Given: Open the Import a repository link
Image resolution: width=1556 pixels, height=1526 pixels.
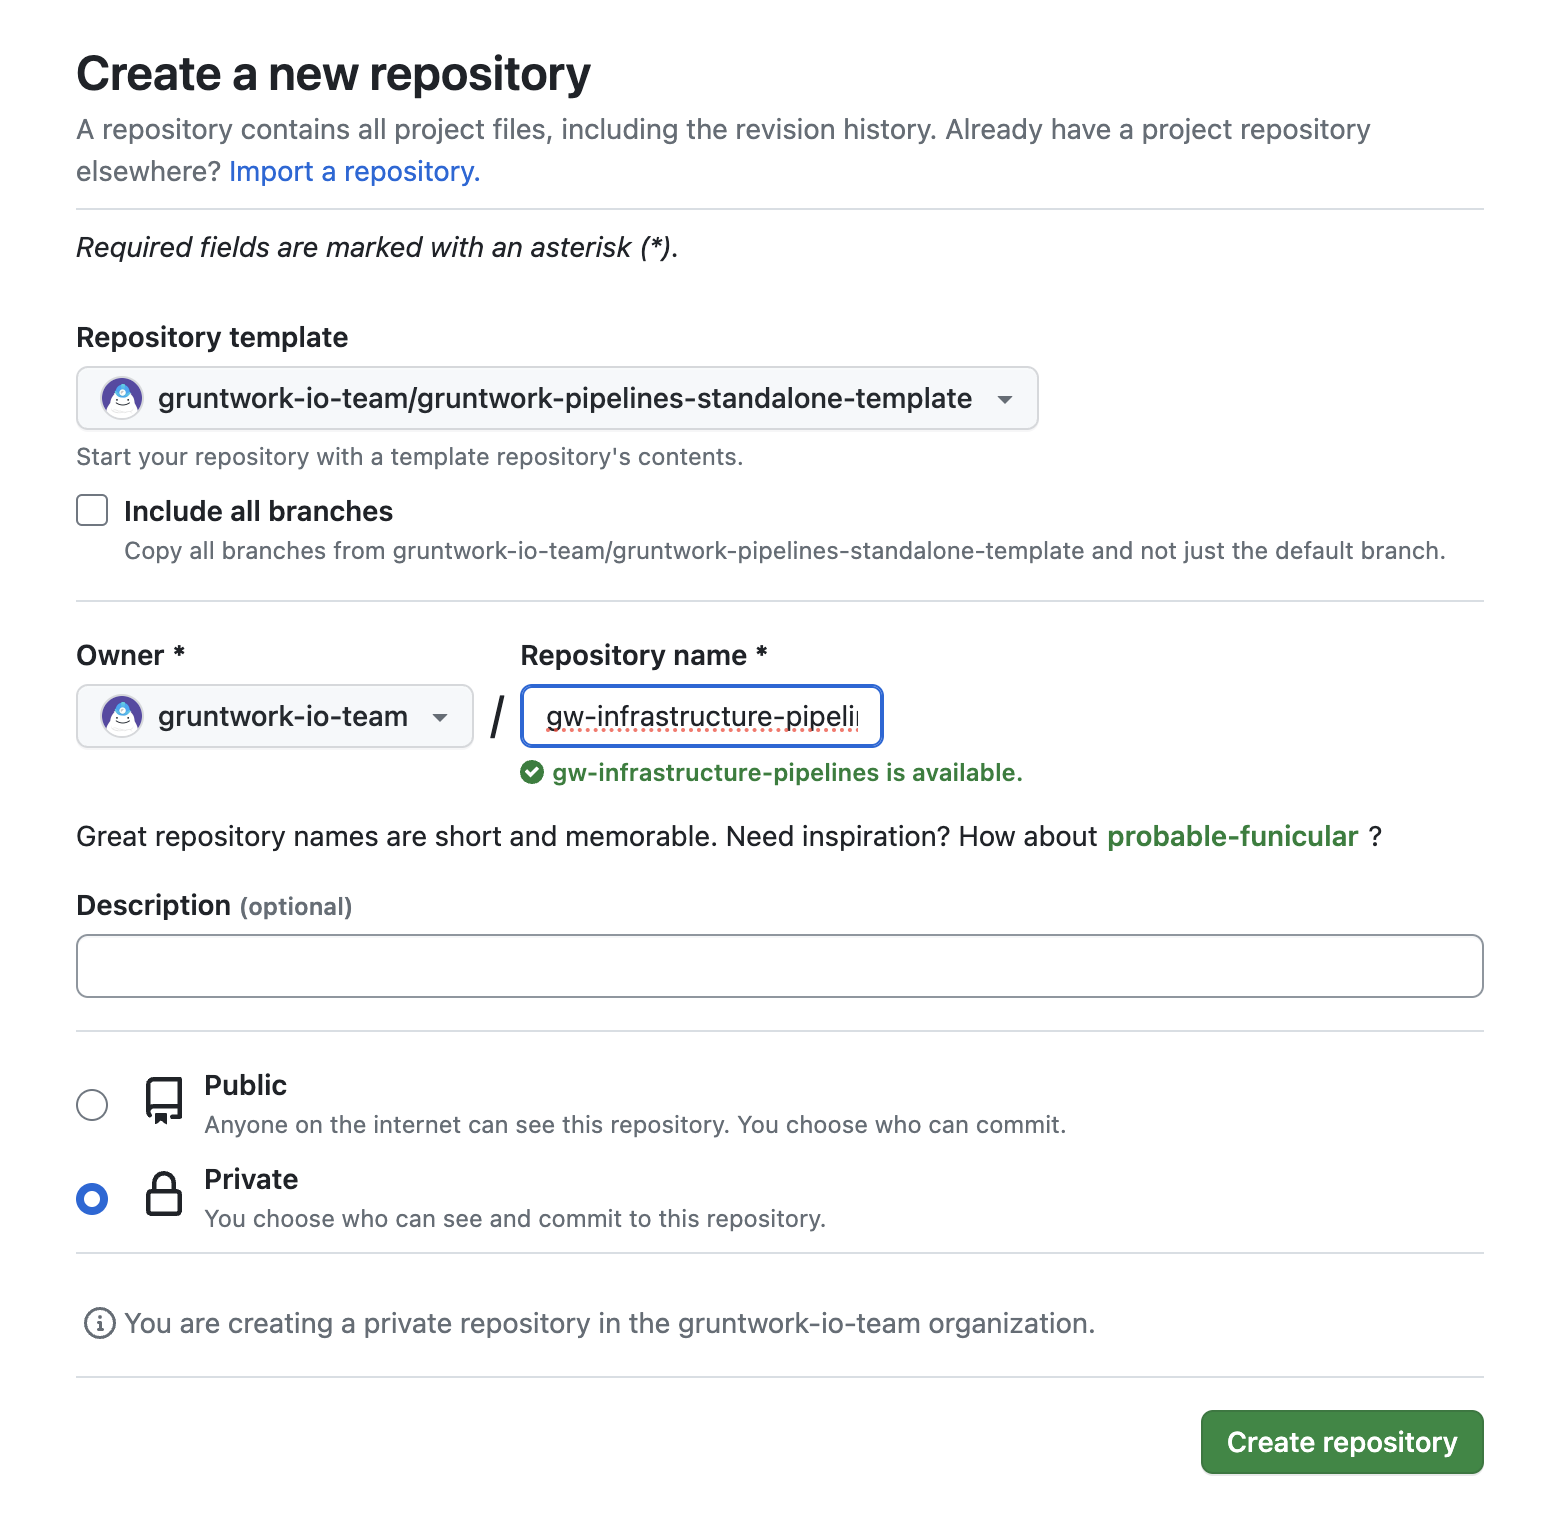Looking at the screenshot, I should [x=354, y=171].
